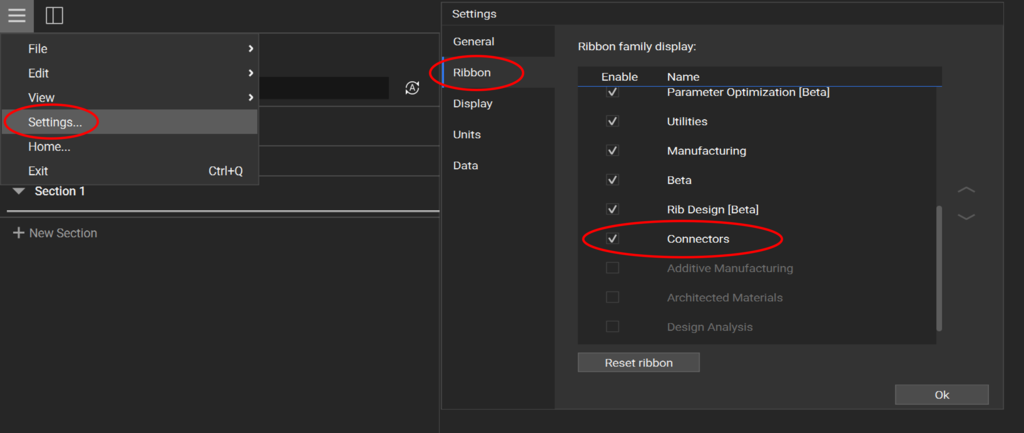Viewport: 1024px width, 433px height.
Task: Select the Rib Design [Beta] row name
Action: pyautogui.click(x=712, y=210)
